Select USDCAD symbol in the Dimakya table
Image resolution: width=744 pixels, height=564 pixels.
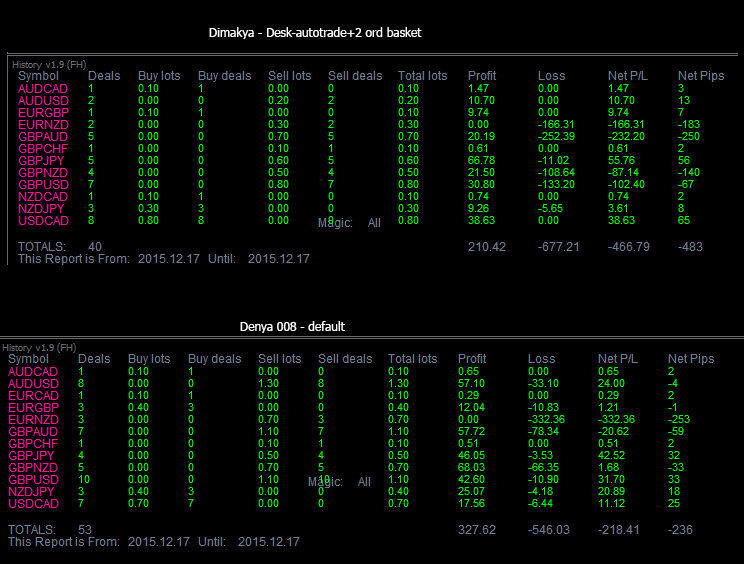(43, 221)
